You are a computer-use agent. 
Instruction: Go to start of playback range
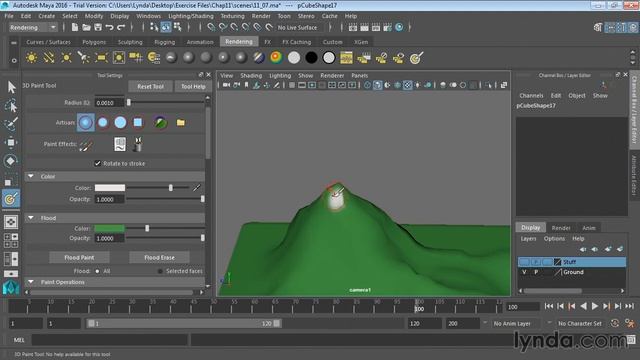[549, 306]
